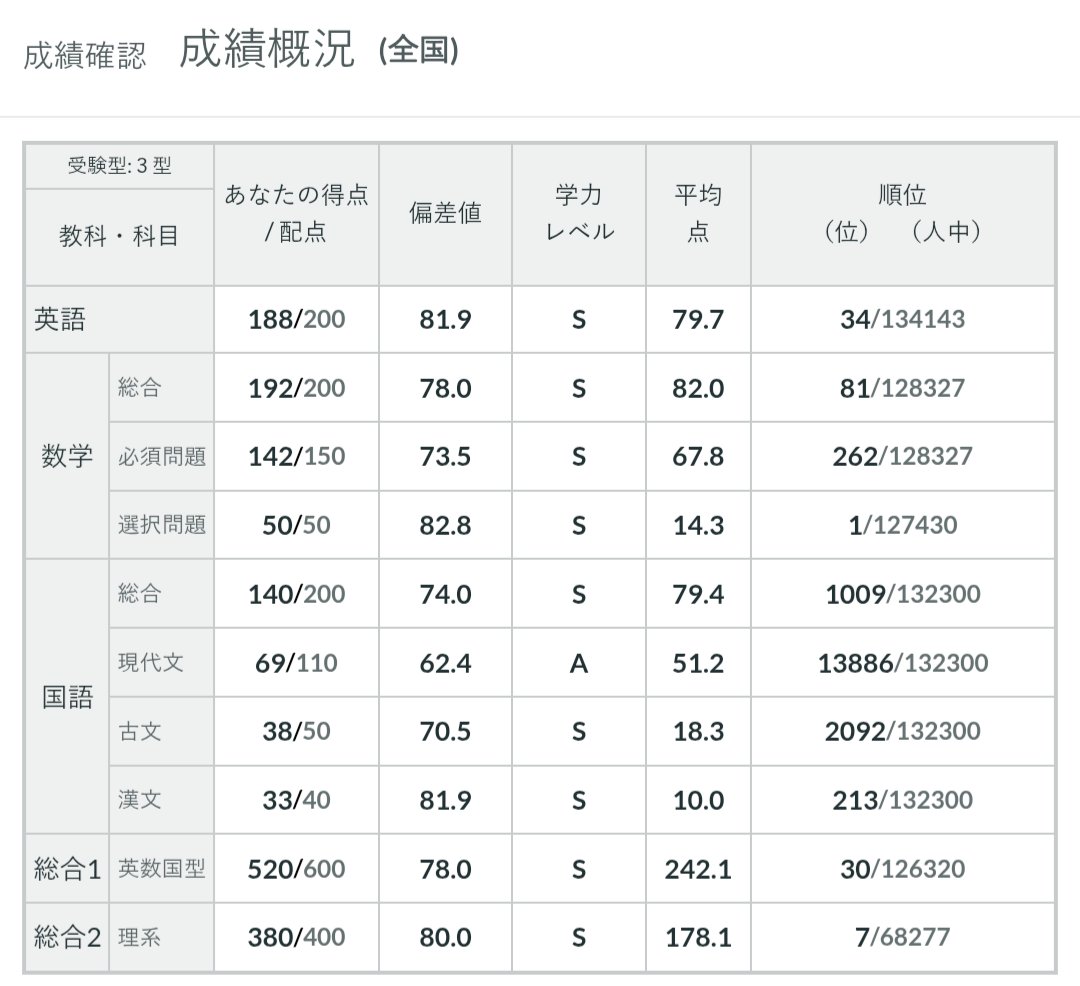Click the 英数国型 label
Viewport: 1080px width, 986px height.
162,869
